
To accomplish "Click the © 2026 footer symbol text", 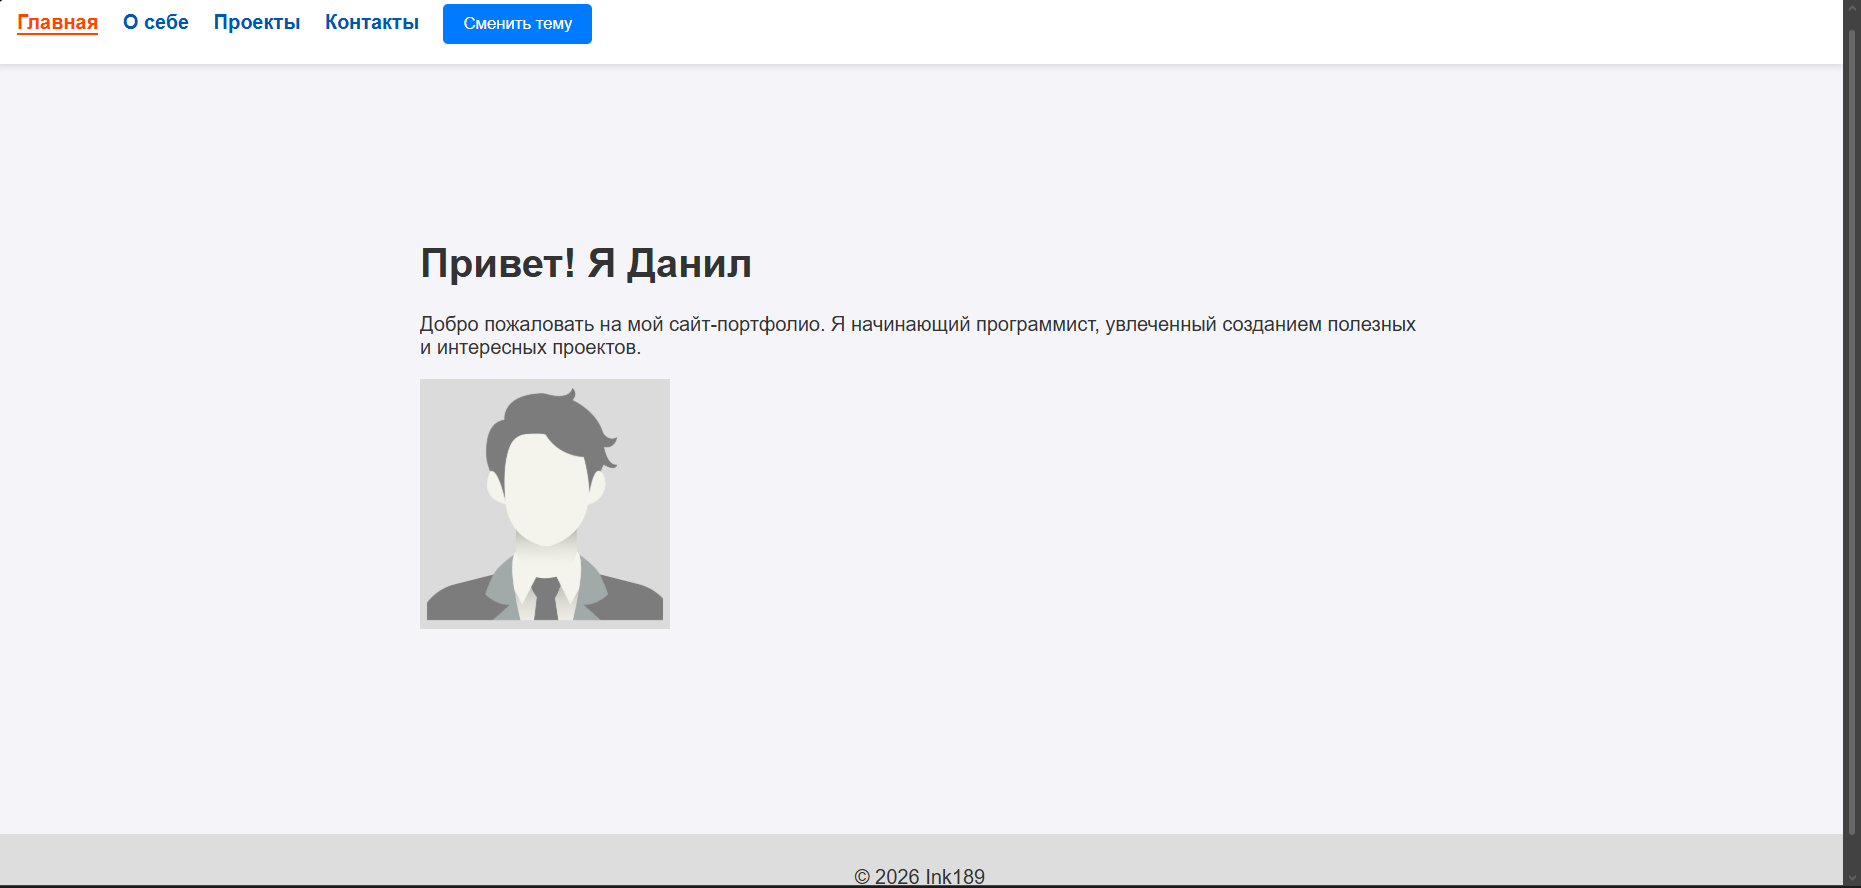I will click(x=886, y=876).
